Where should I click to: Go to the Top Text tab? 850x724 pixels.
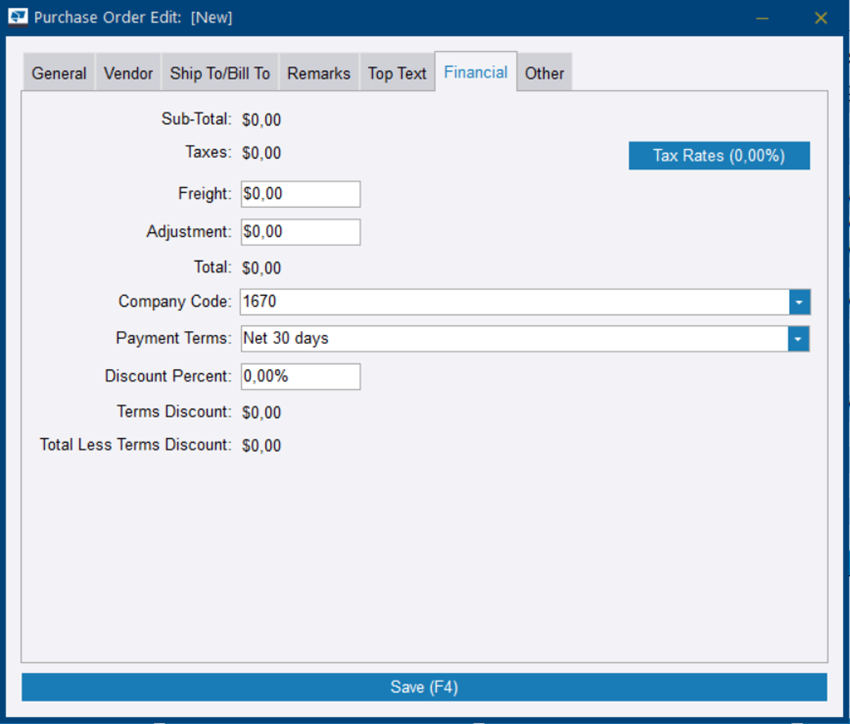click(397, 73)
